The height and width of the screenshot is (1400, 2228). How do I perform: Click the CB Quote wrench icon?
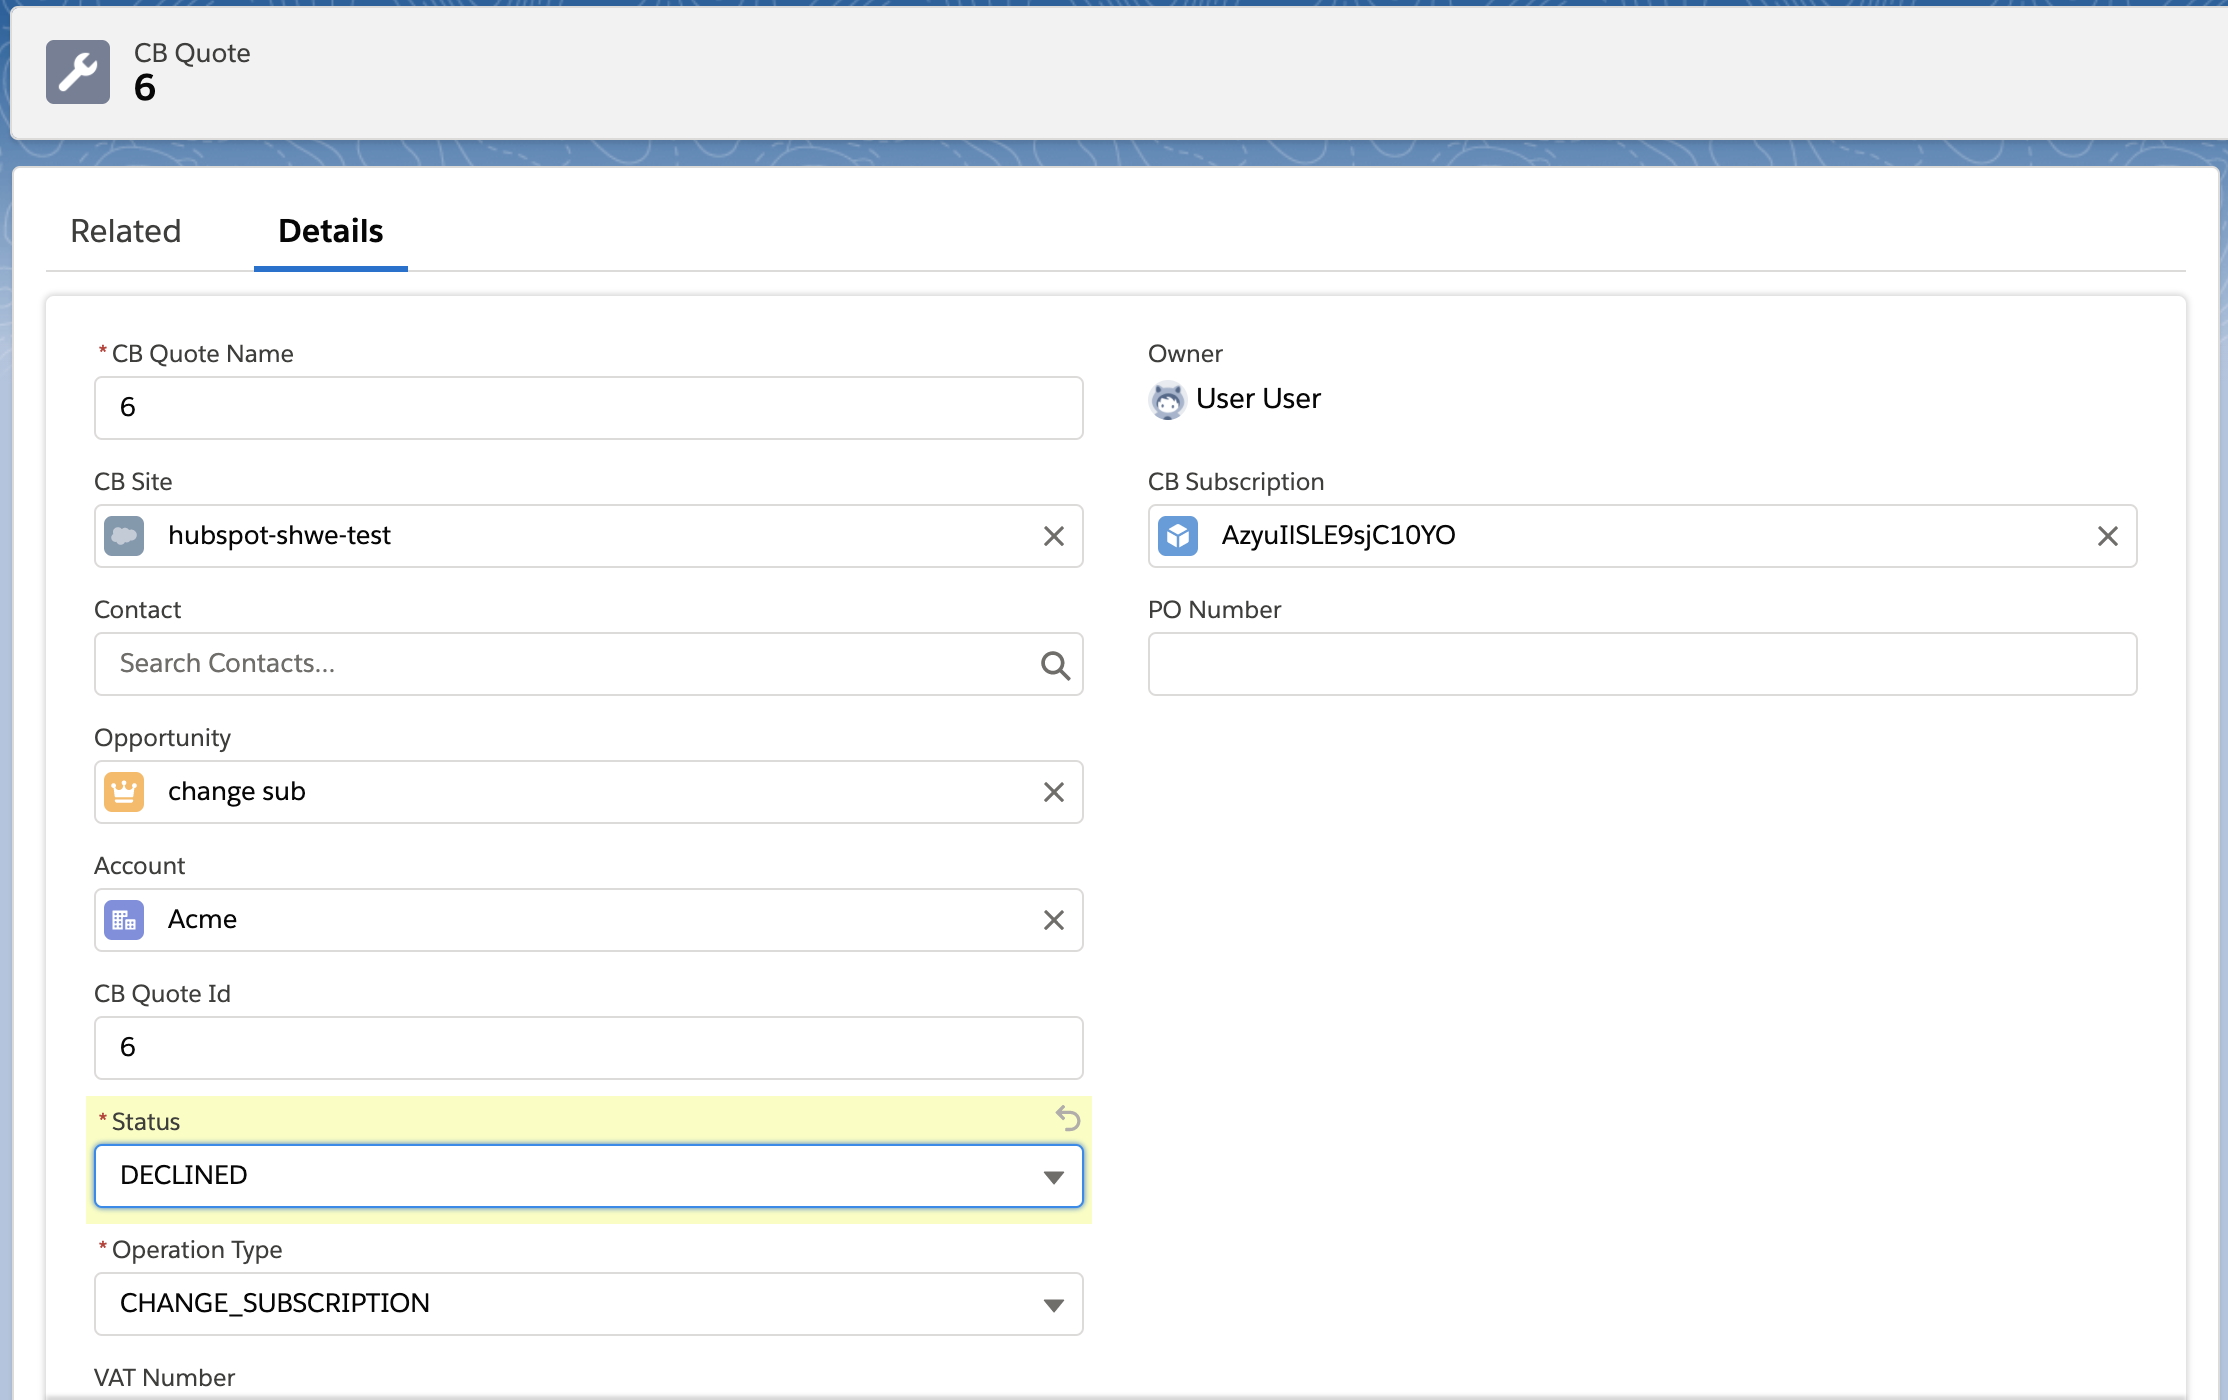tap(78, 72)
